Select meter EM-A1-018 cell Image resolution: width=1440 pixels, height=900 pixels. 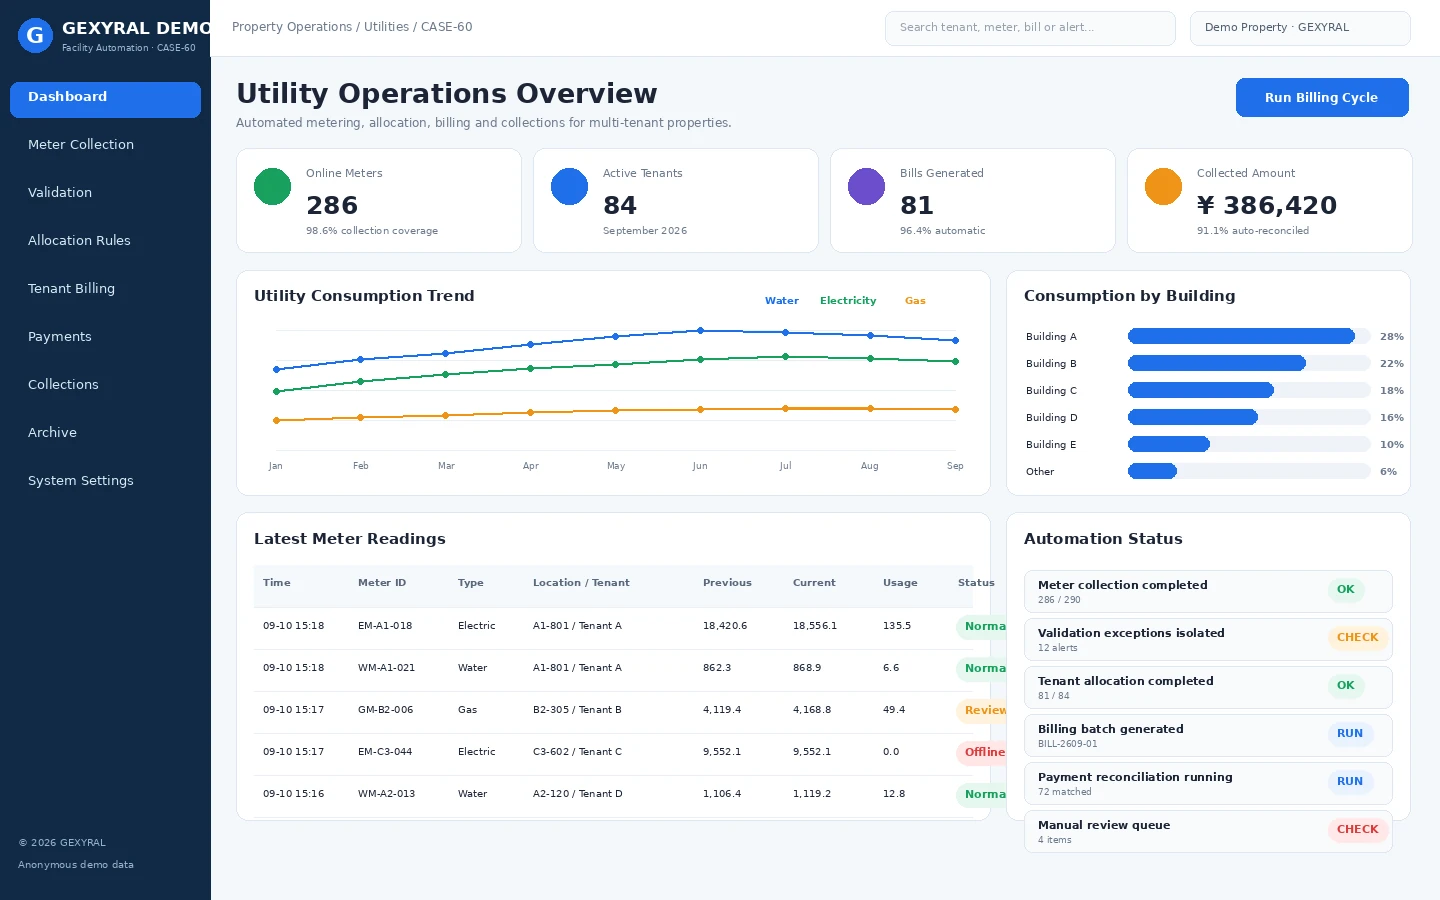pos(385,626)
